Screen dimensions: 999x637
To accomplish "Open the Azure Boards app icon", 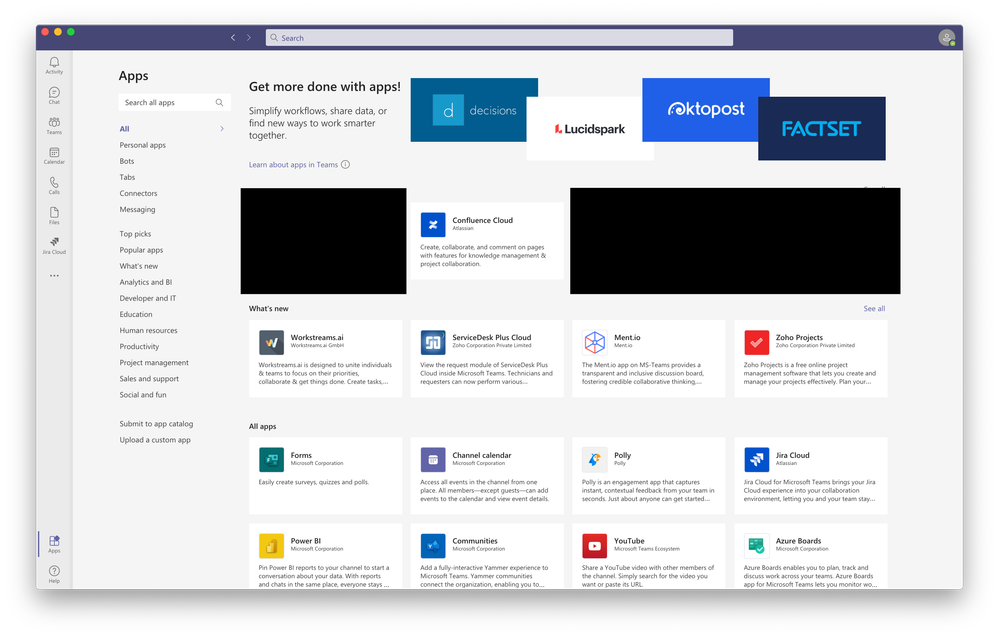I will [x=756, y=545].
